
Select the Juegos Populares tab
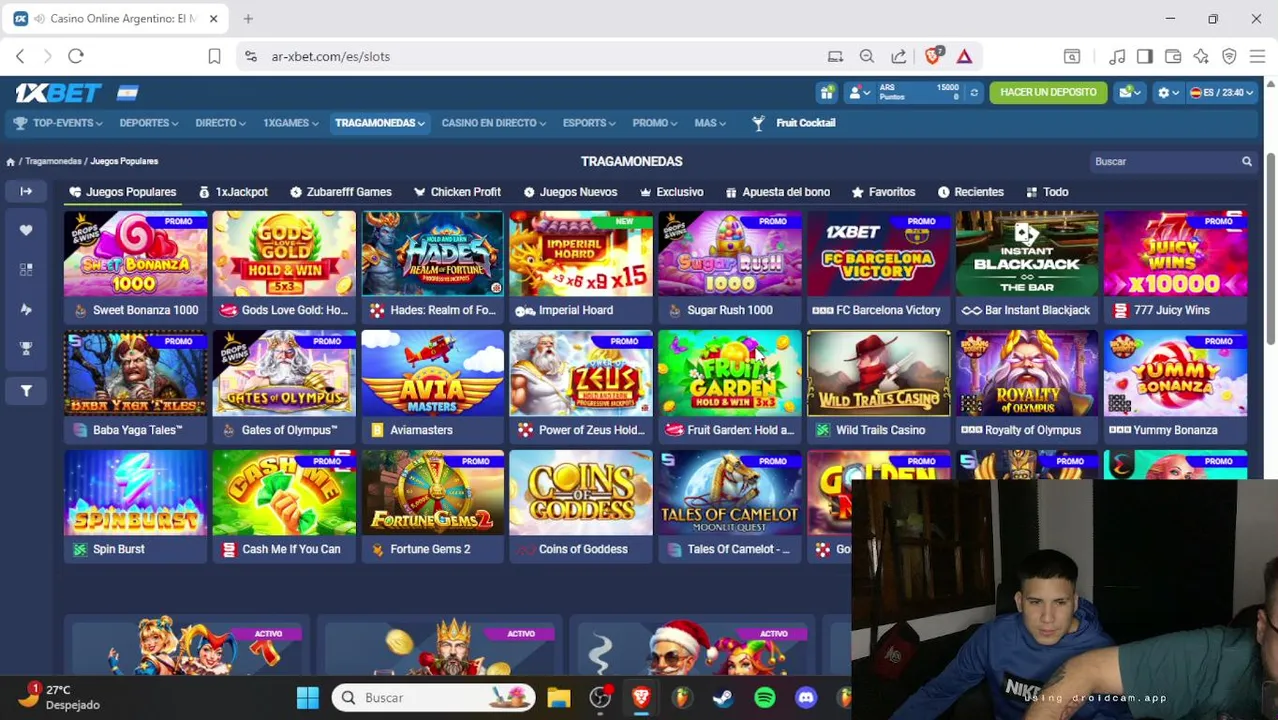click(123, 192)
